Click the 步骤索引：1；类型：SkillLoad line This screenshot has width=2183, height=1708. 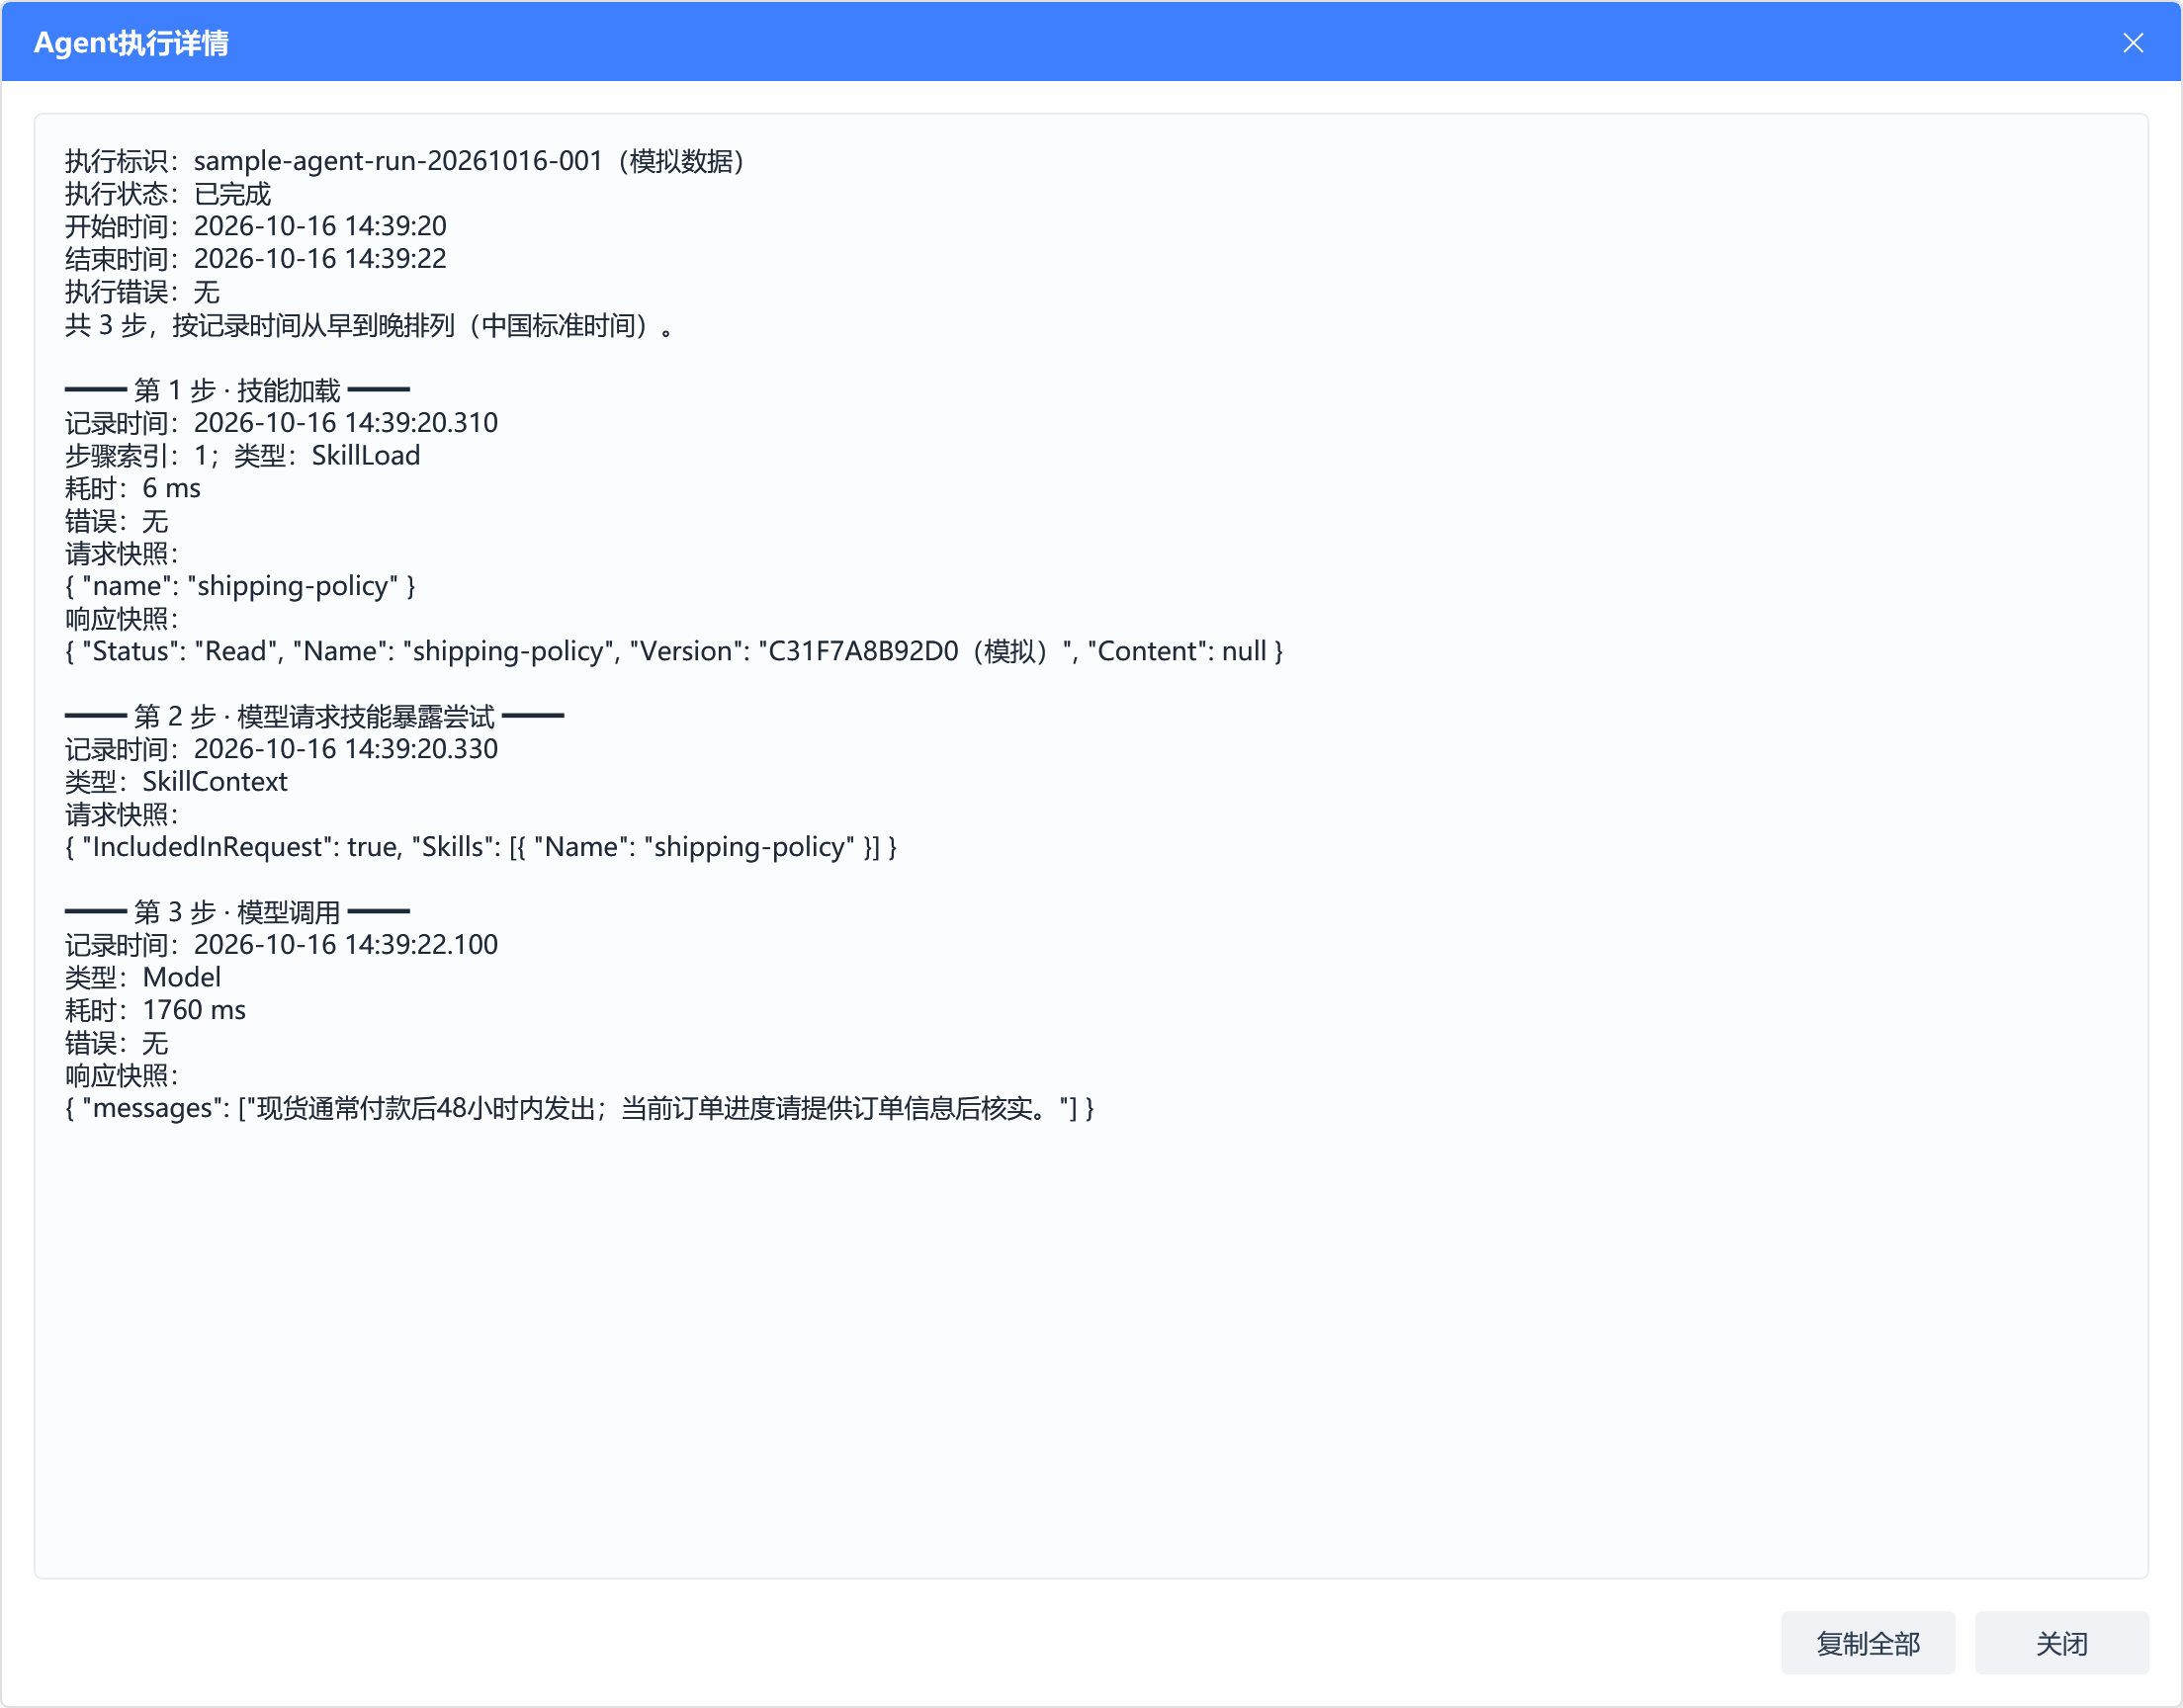coord(243,456)
